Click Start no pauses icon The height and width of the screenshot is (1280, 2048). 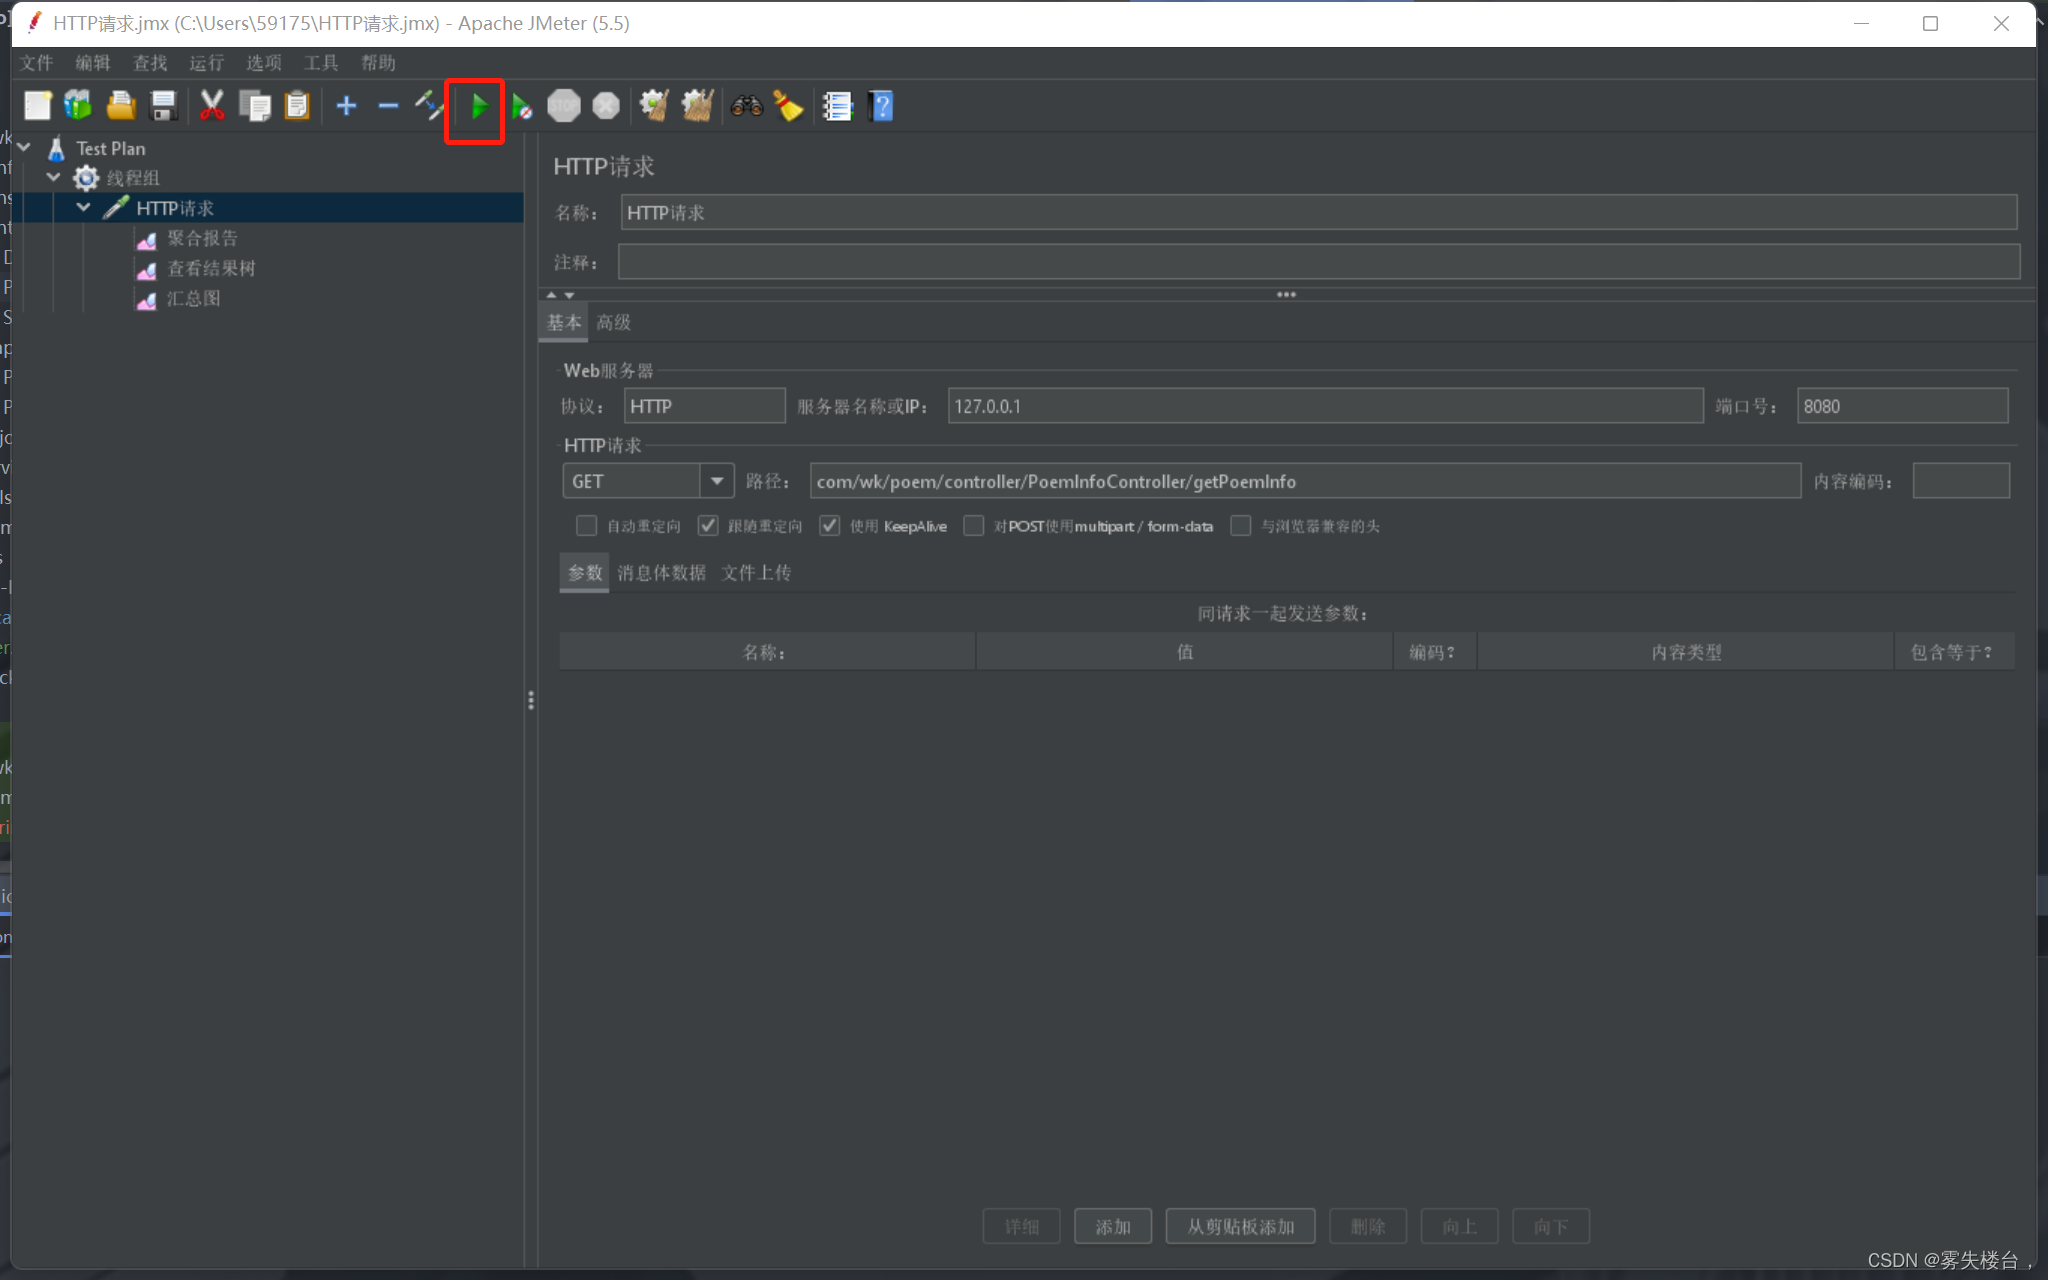click(521, 105)
